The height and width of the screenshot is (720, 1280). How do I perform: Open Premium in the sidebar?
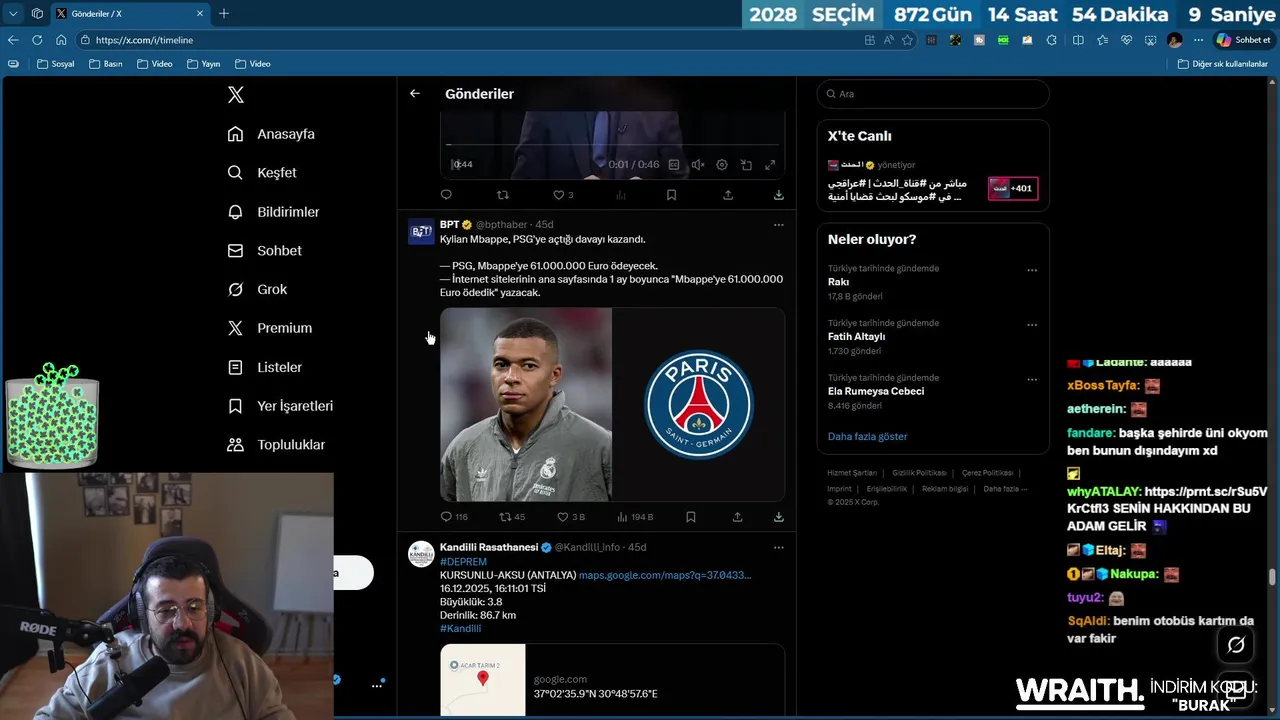coord(270,328)
